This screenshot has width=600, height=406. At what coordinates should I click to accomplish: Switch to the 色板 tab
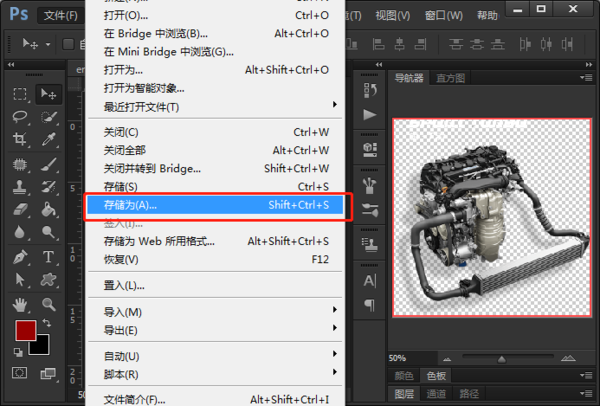436,376
